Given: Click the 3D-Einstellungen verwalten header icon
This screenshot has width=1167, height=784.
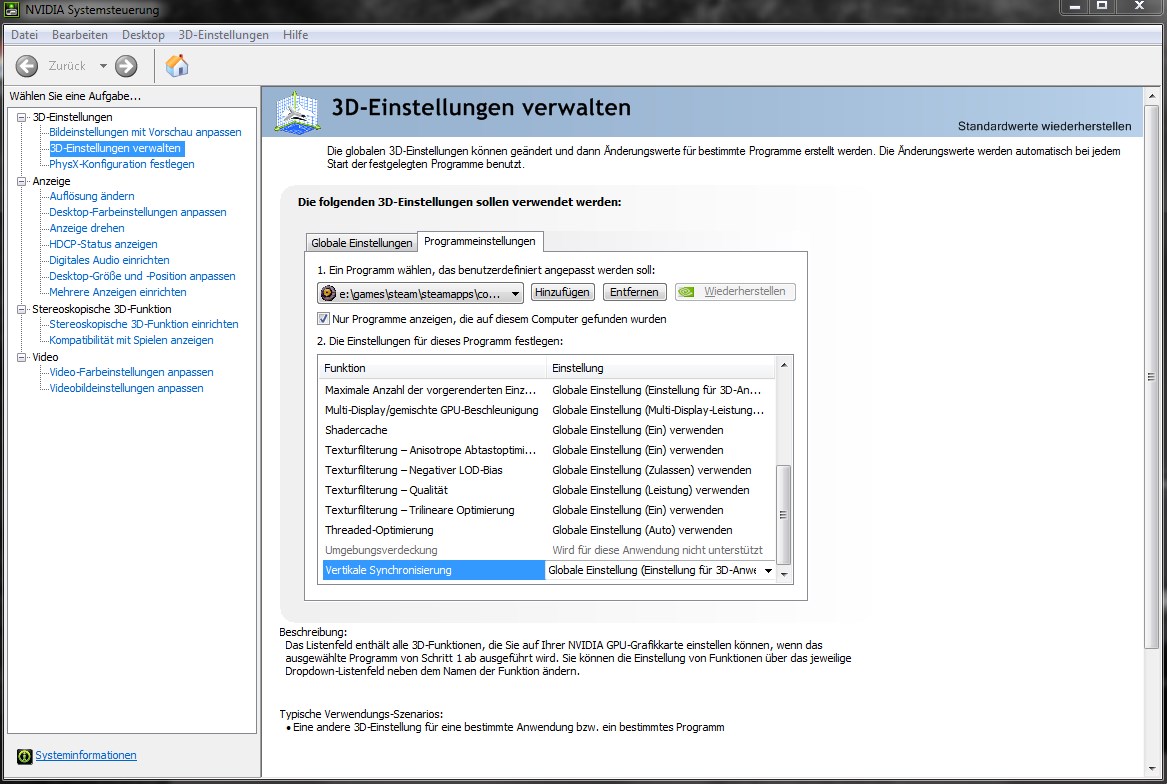Looking at the screenshot, I should (297, 112).
